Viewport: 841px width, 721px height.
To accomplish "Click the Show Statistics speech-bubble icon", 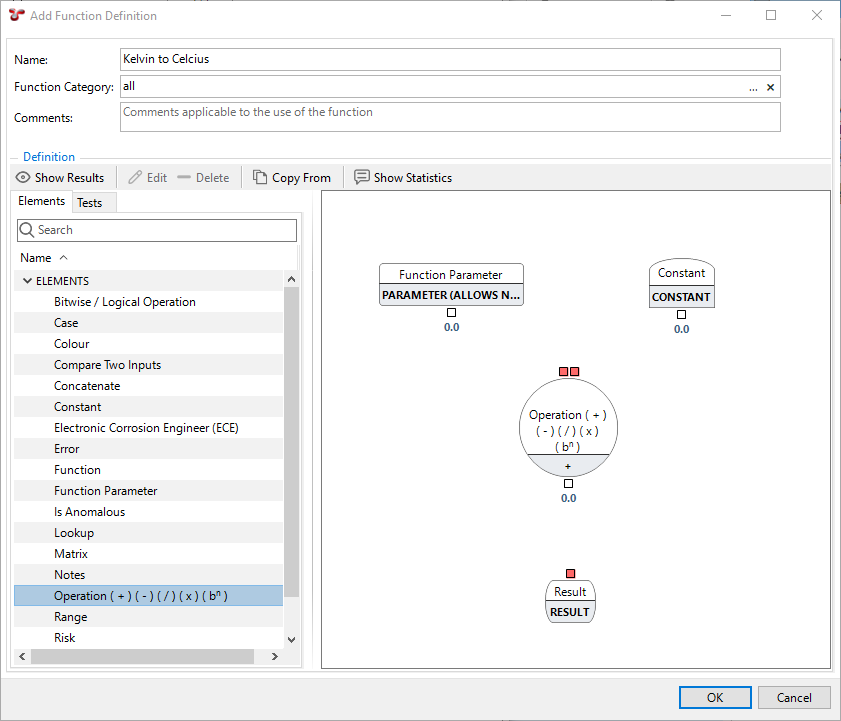I will tap(362, 178).
